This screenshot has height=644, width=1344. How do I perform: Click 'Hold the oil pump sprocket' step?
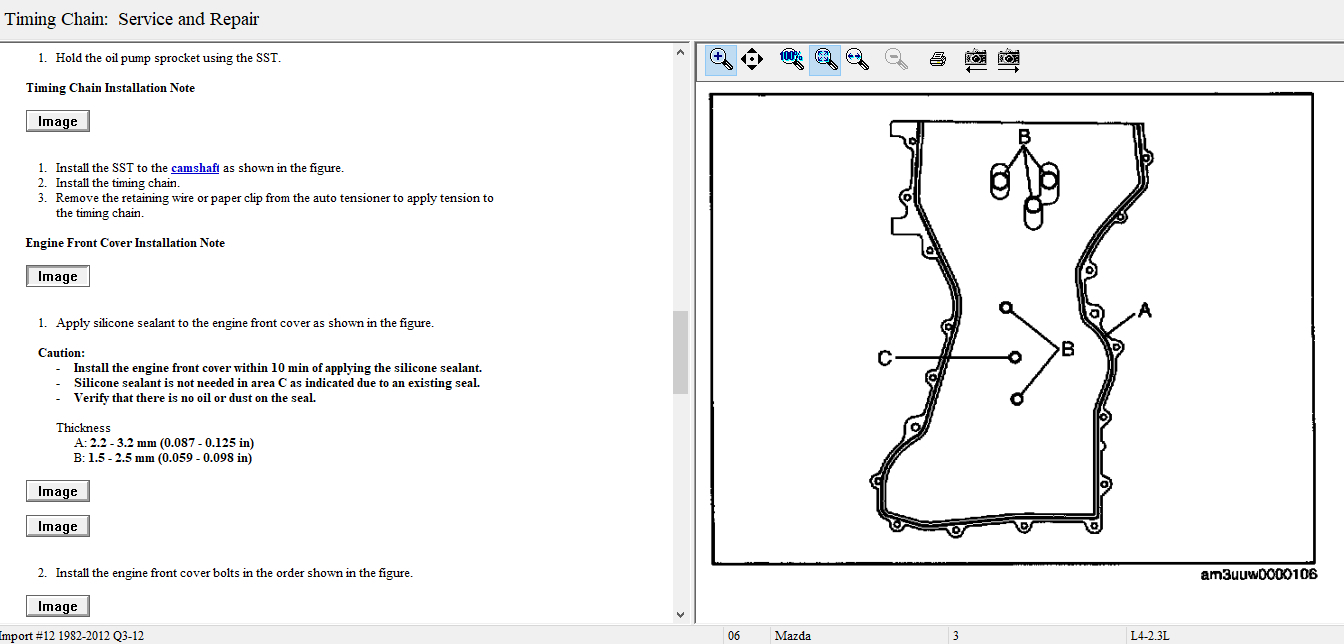click(x=168, y=58)
